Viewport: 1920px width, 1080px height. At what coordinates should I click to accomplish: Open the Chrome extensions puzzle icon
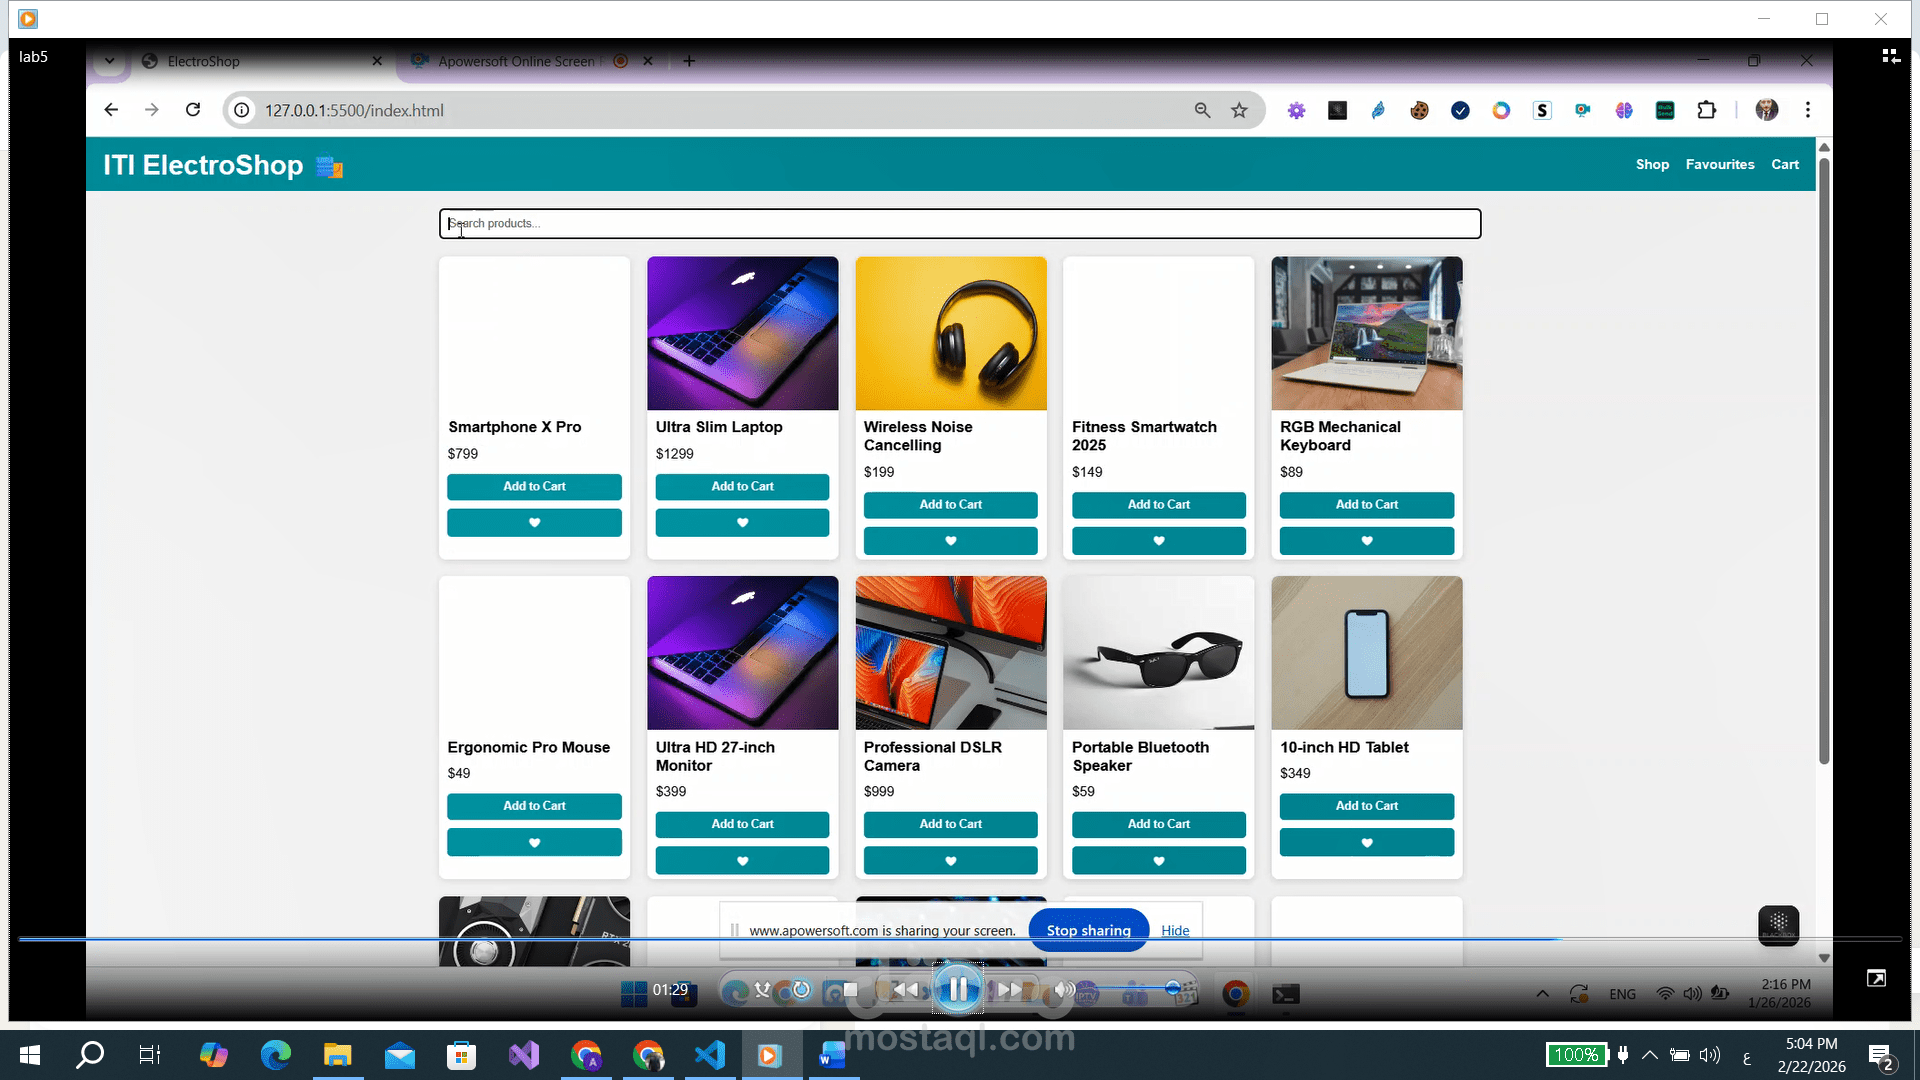[1706, 110]
